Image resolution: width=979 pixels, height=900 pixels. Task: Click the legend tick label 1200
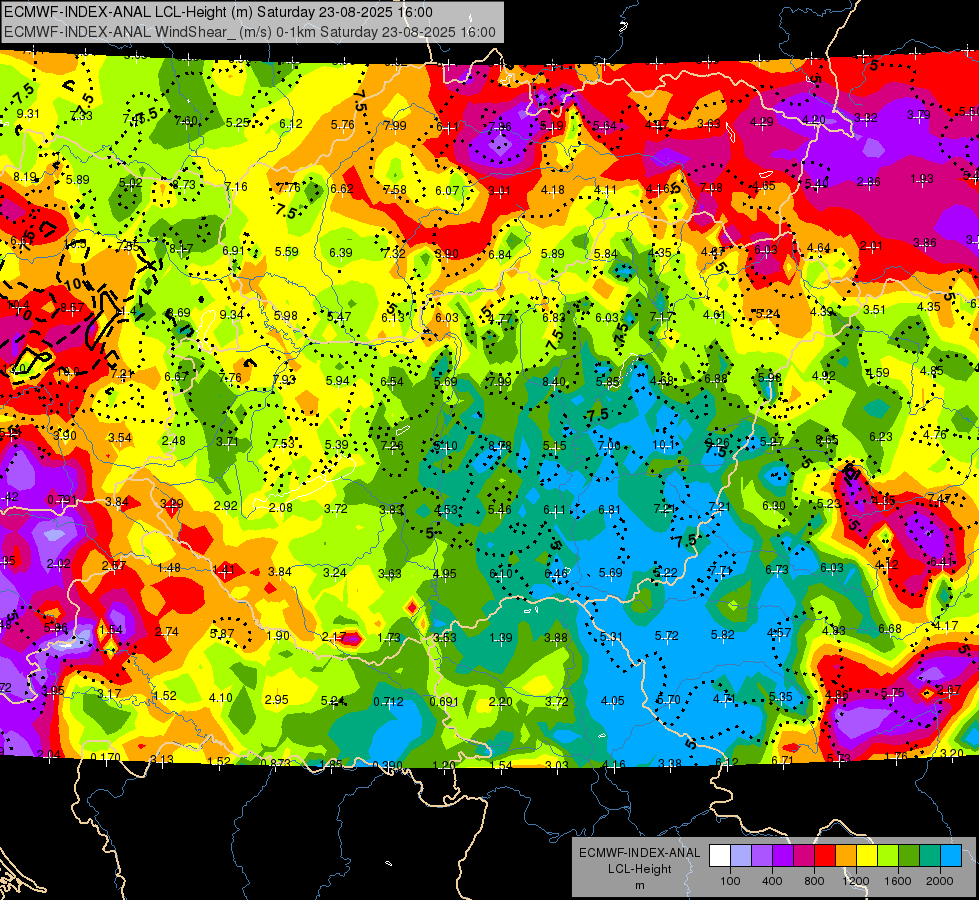coord(855,881)
